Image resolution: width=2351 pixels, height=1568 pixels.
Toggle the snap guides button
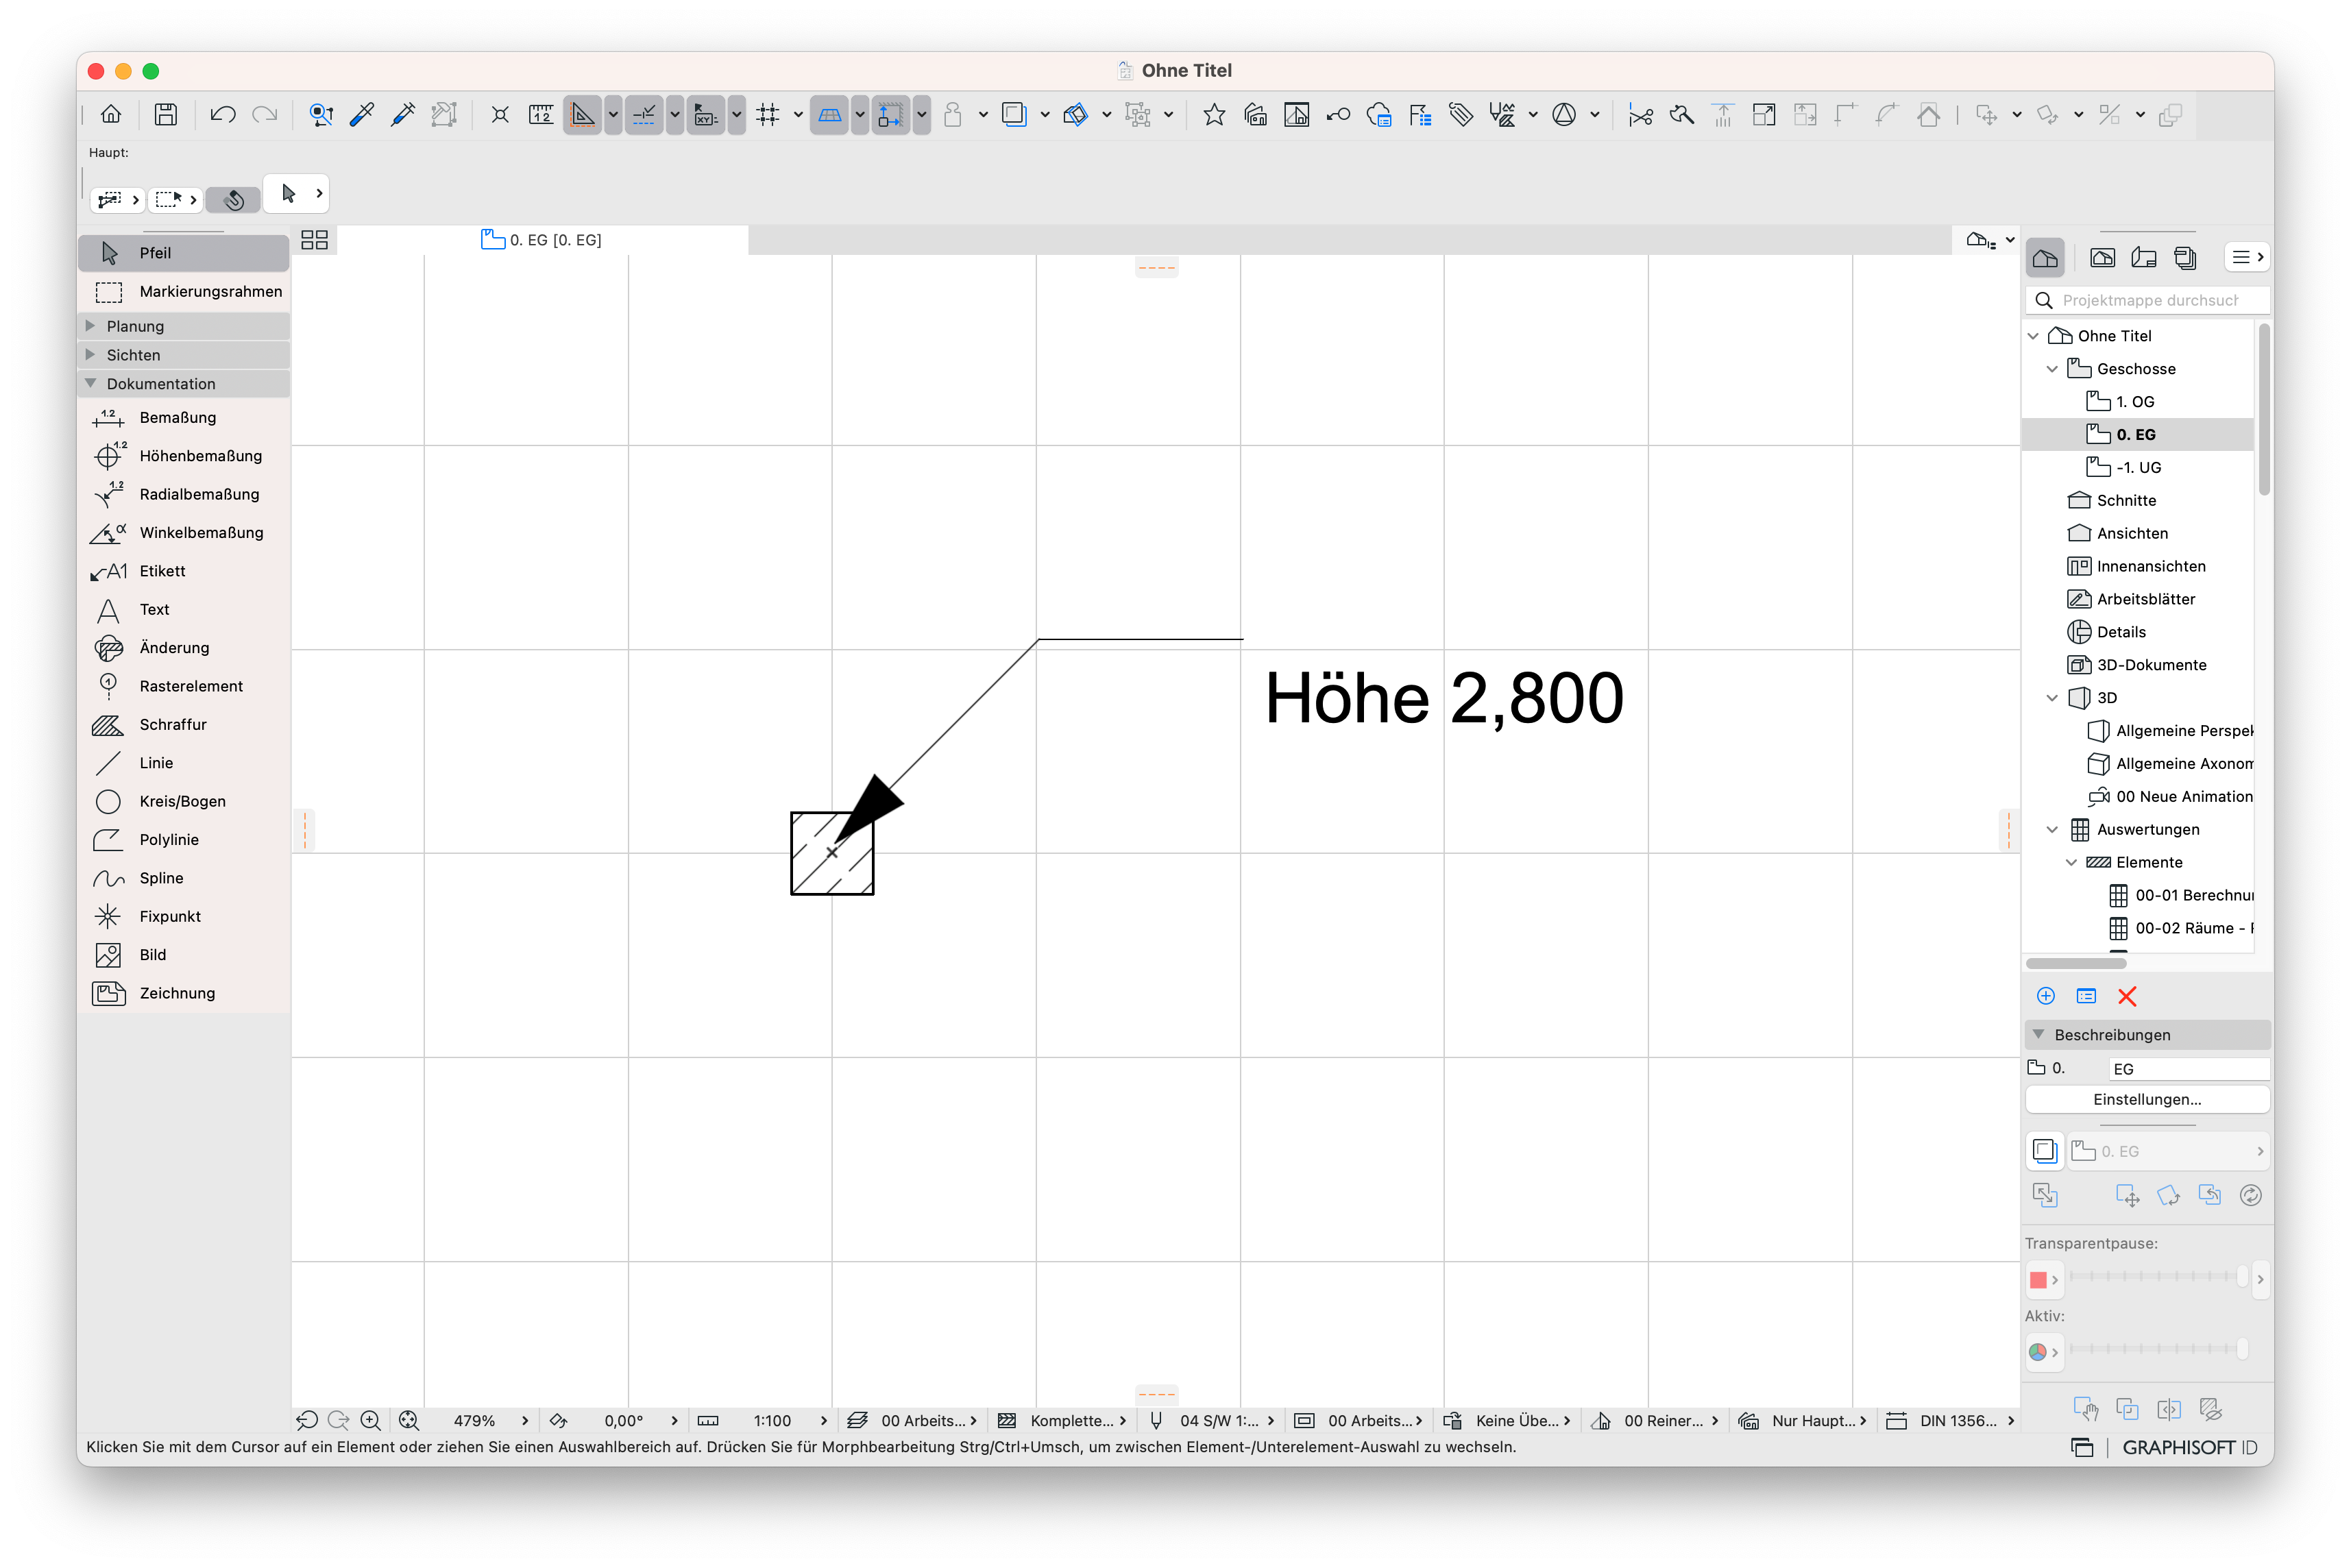pos(644,115)
